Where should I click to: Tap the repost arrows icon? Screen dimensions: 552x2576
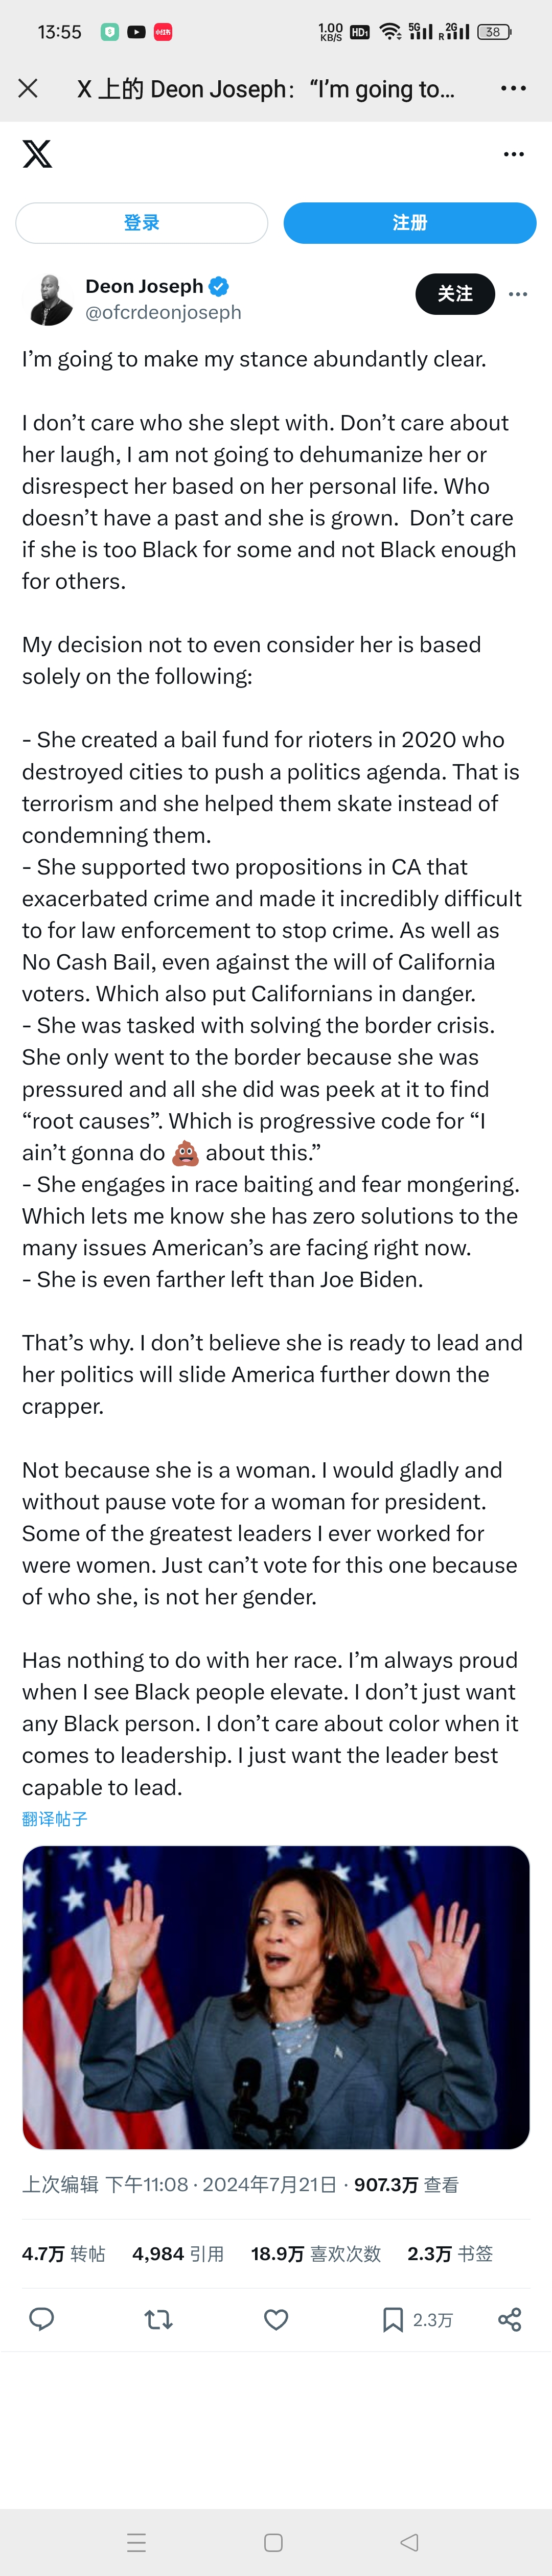point(159,2319)
